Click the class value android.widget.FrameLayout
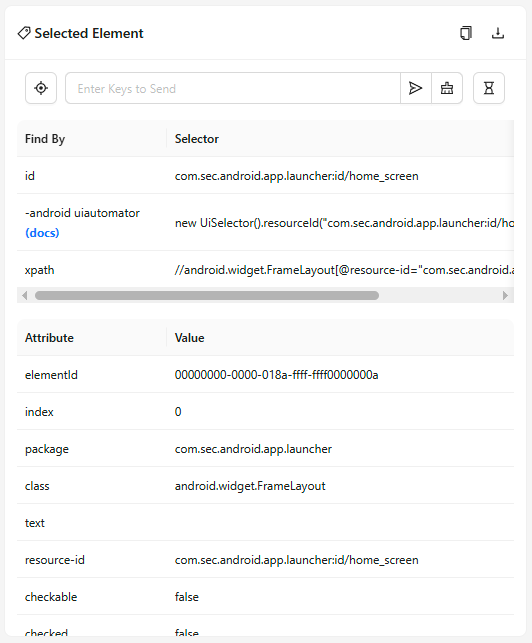 click(250, 486)
